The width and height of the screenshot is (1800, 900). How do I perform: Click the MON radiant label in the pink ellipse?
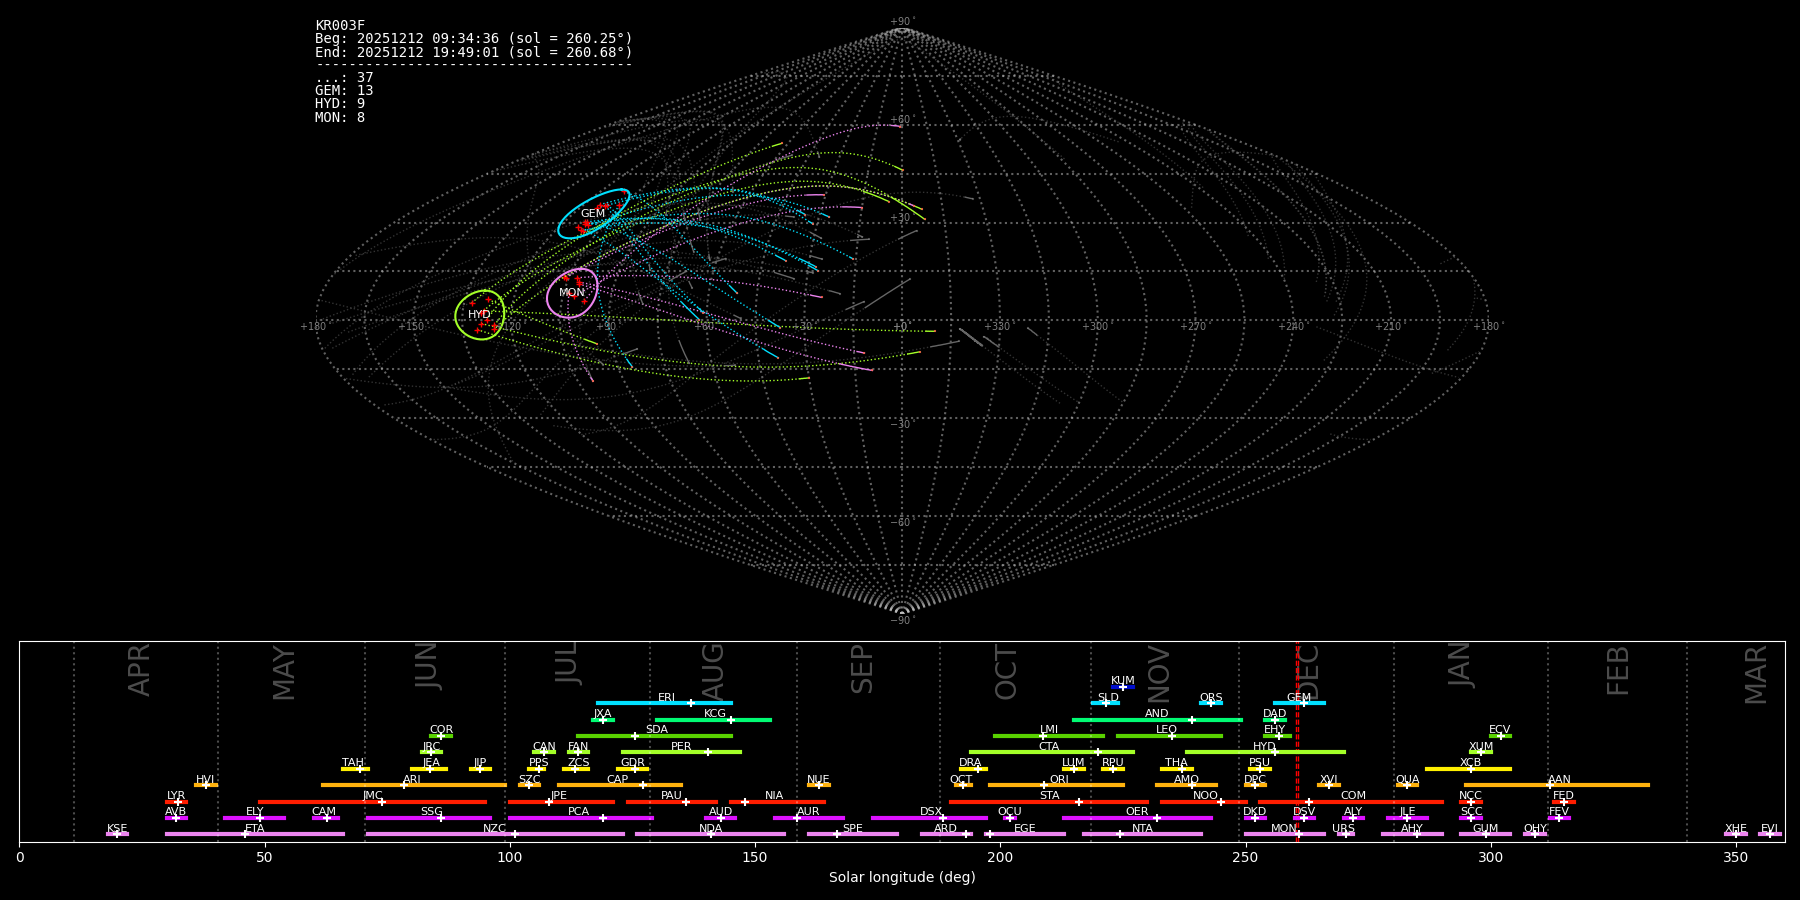tap(571, 293)
